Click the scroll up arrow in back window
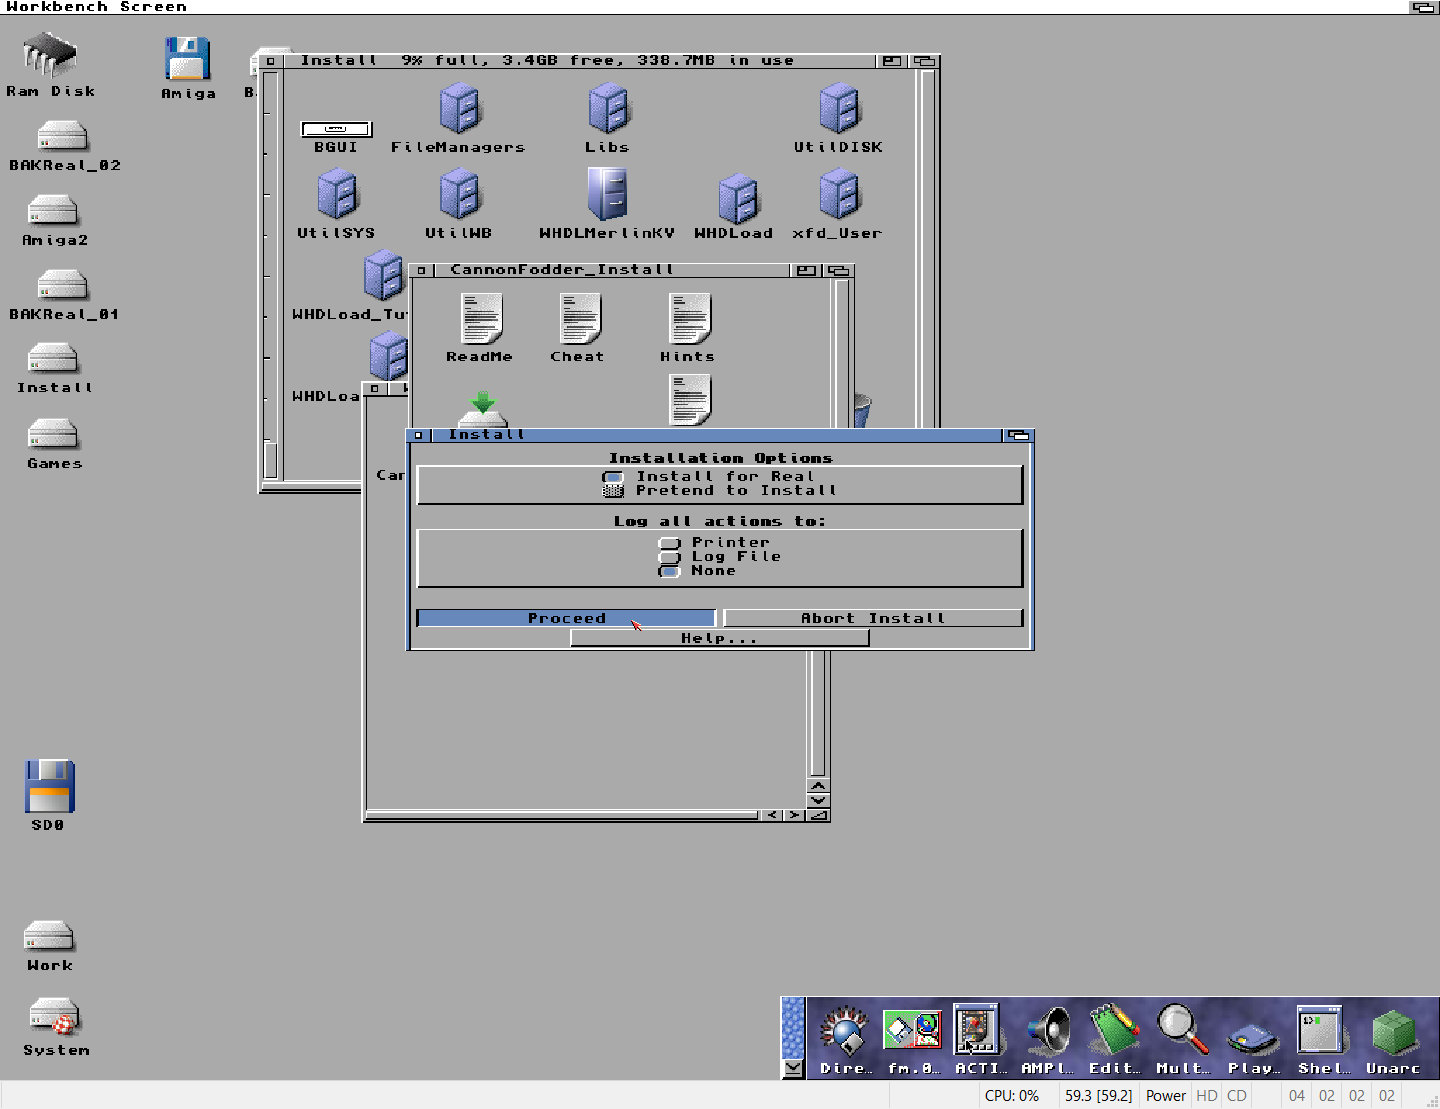 click(x=818, y=785)
